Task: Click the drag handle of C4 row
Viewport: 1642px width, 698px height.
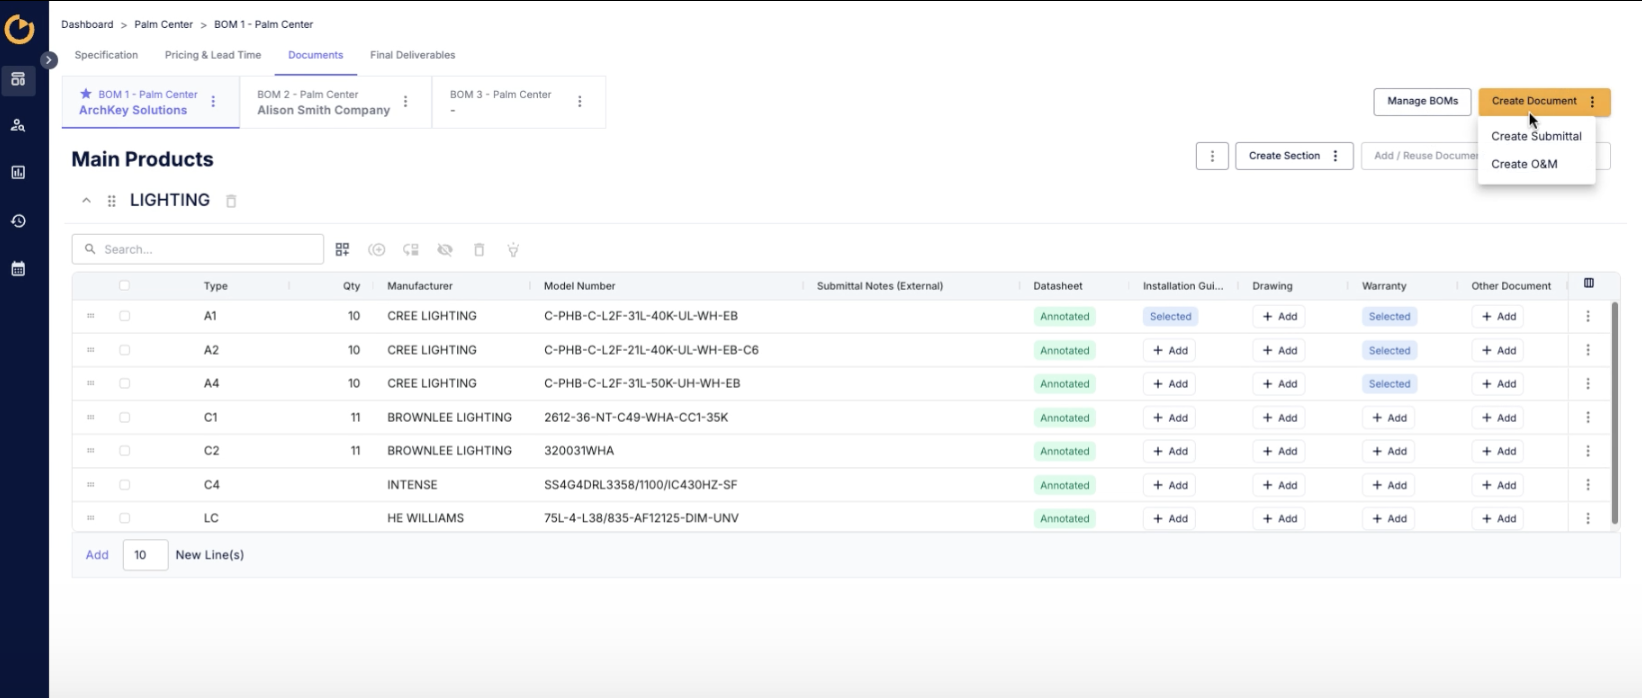Action: (91, 485)
